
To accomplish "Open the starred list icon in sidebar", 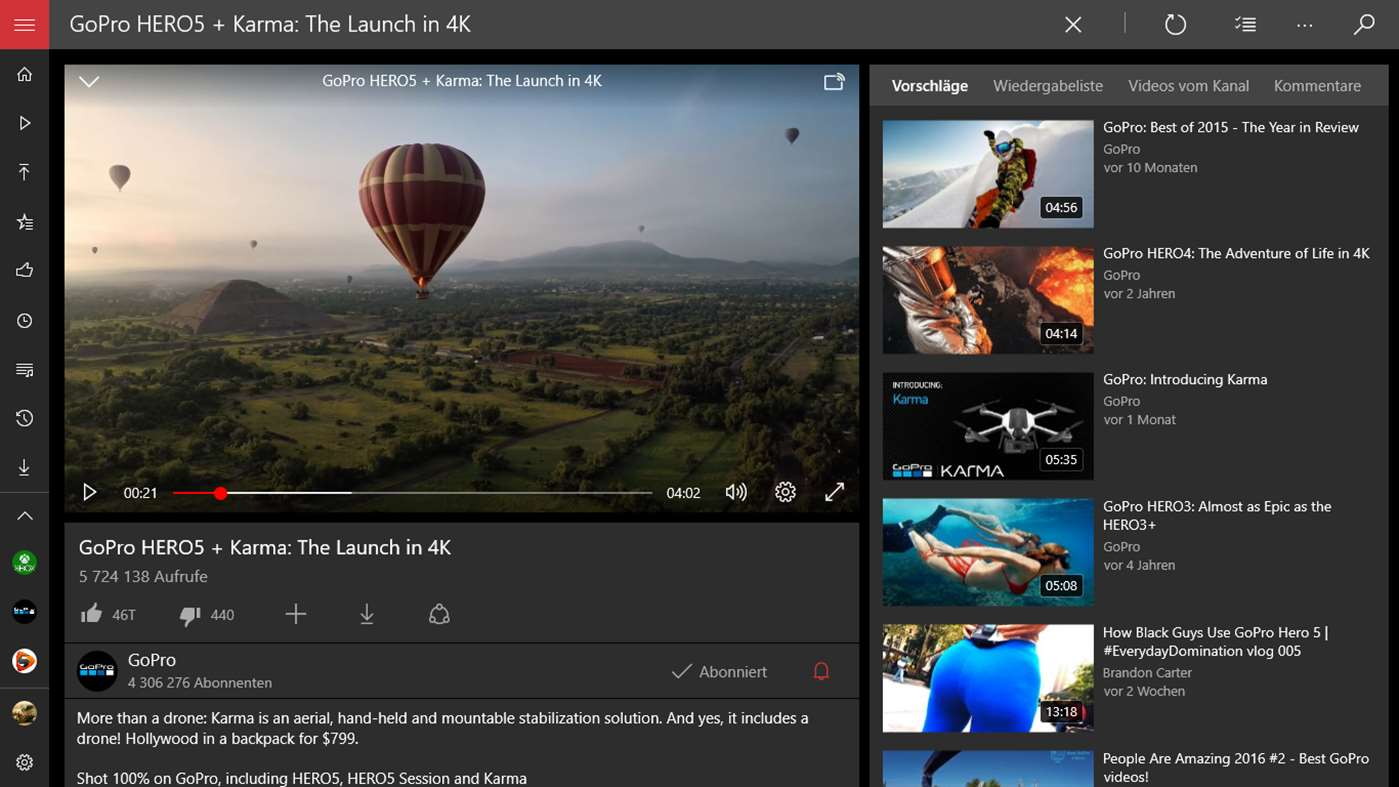I will (25, 222).
